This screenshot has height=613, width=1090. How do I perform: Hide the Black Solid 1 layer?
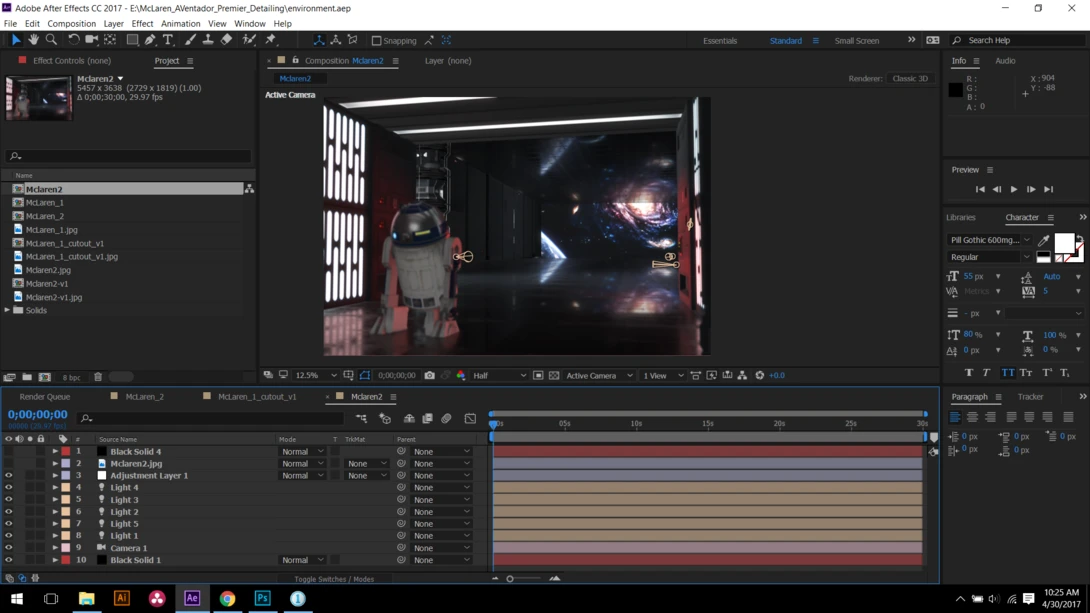[8, 560]
